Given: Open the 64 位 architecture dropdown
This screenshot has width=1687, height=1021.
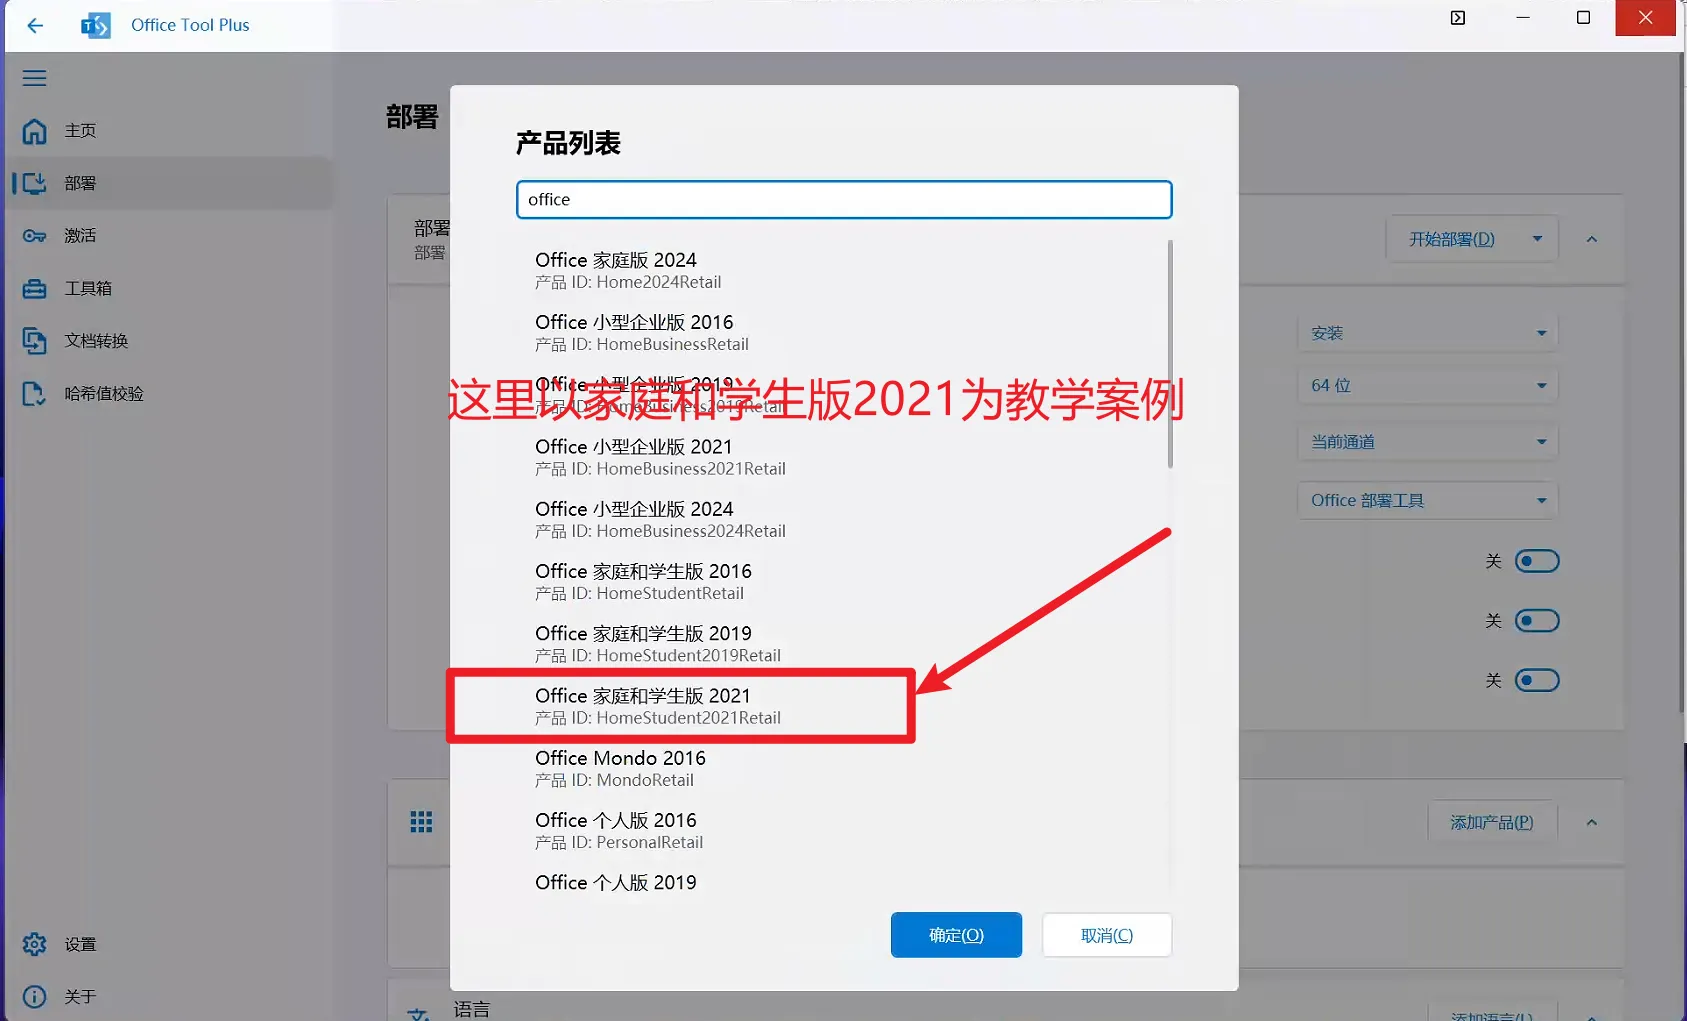Looking at the screenshot, I should pos(1427,386).
